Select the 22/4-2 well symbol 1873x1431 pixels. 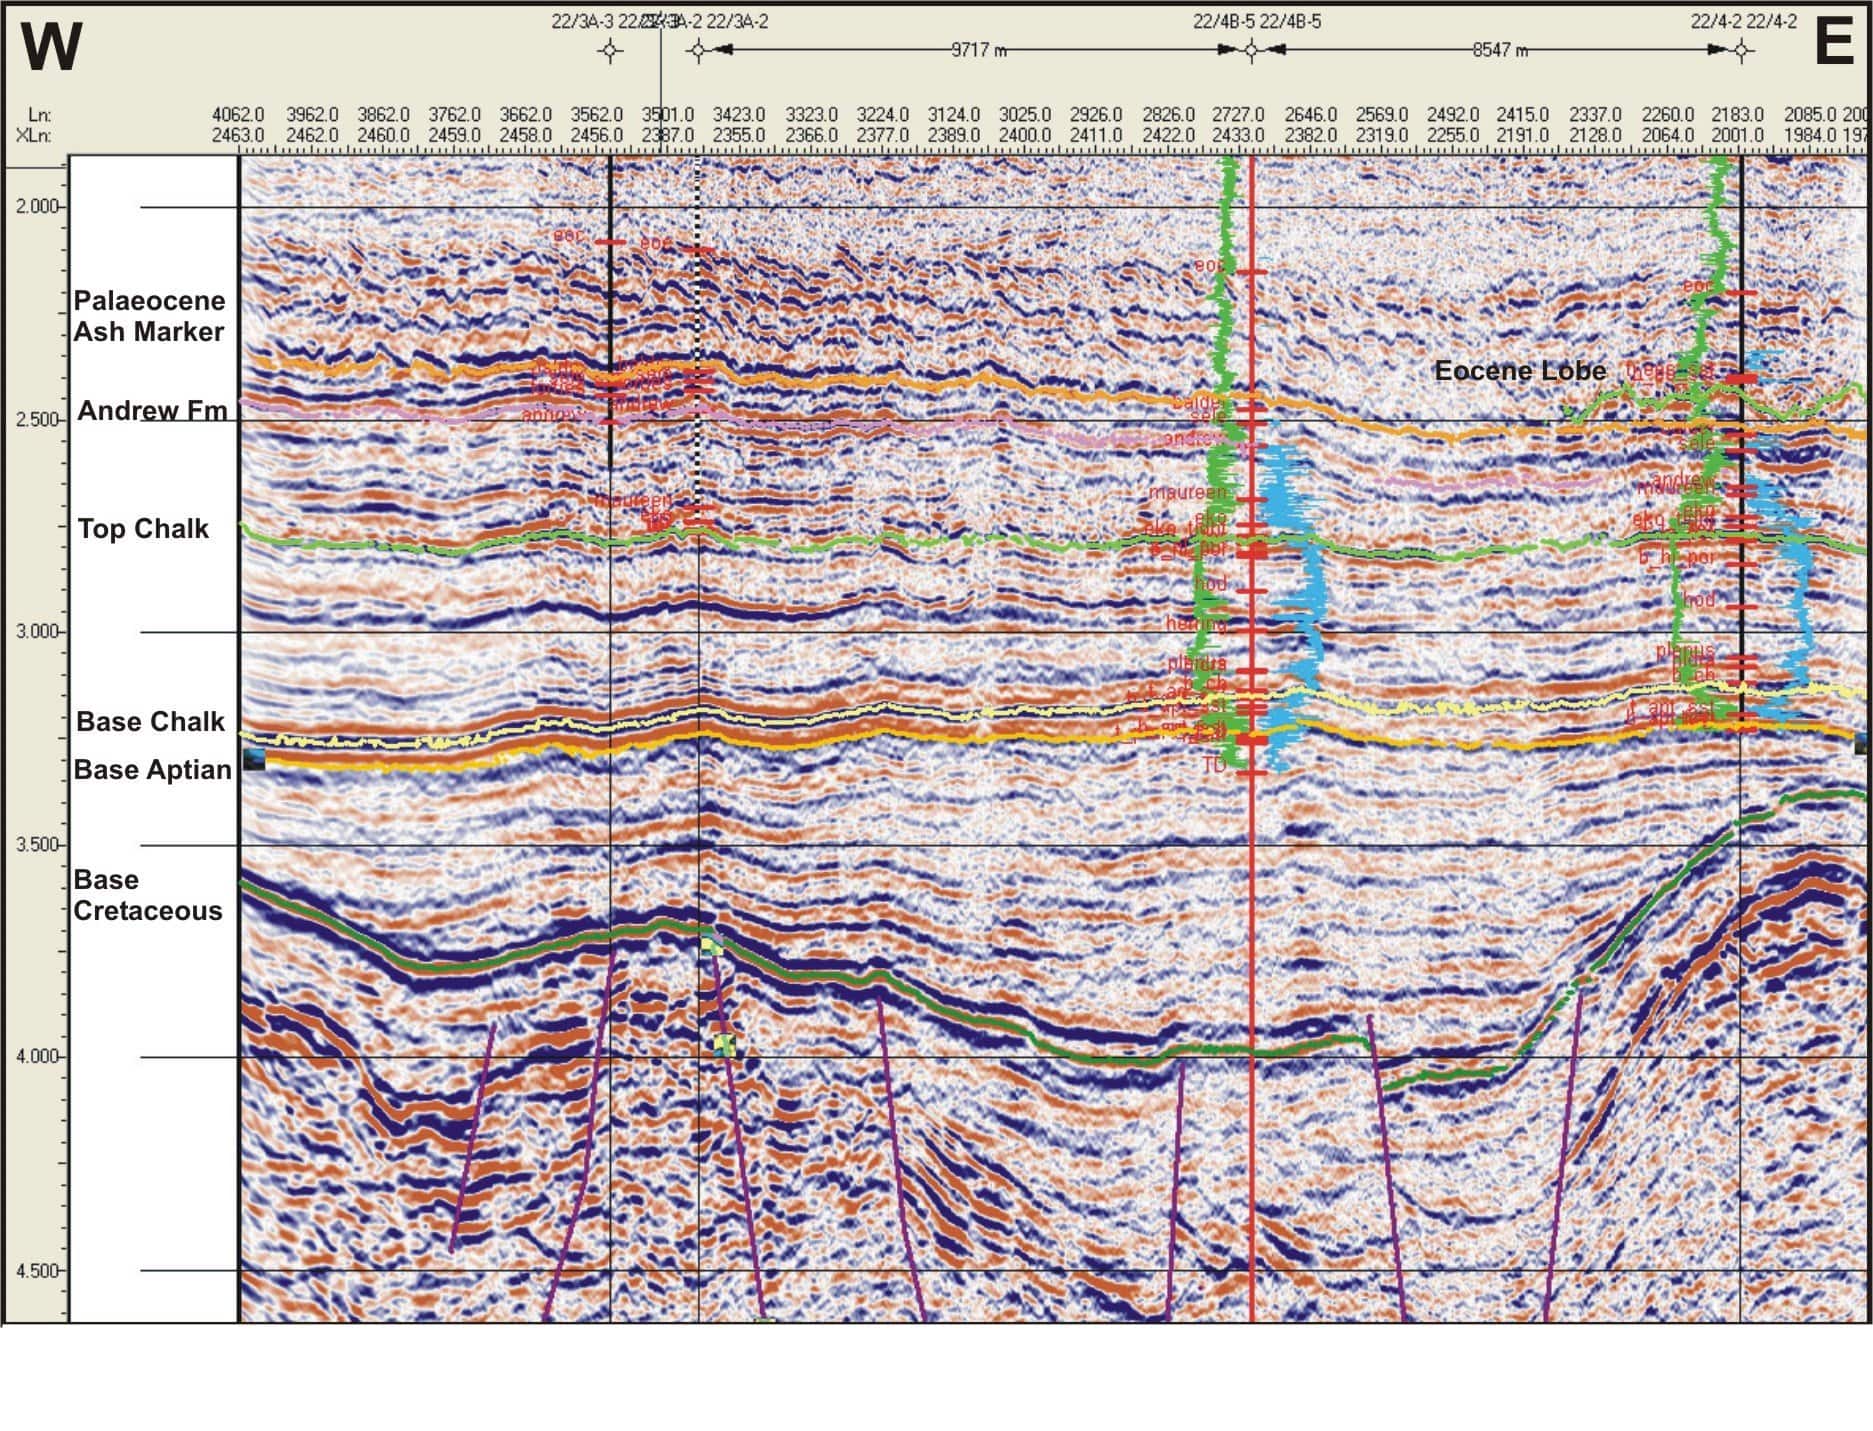1741,51
